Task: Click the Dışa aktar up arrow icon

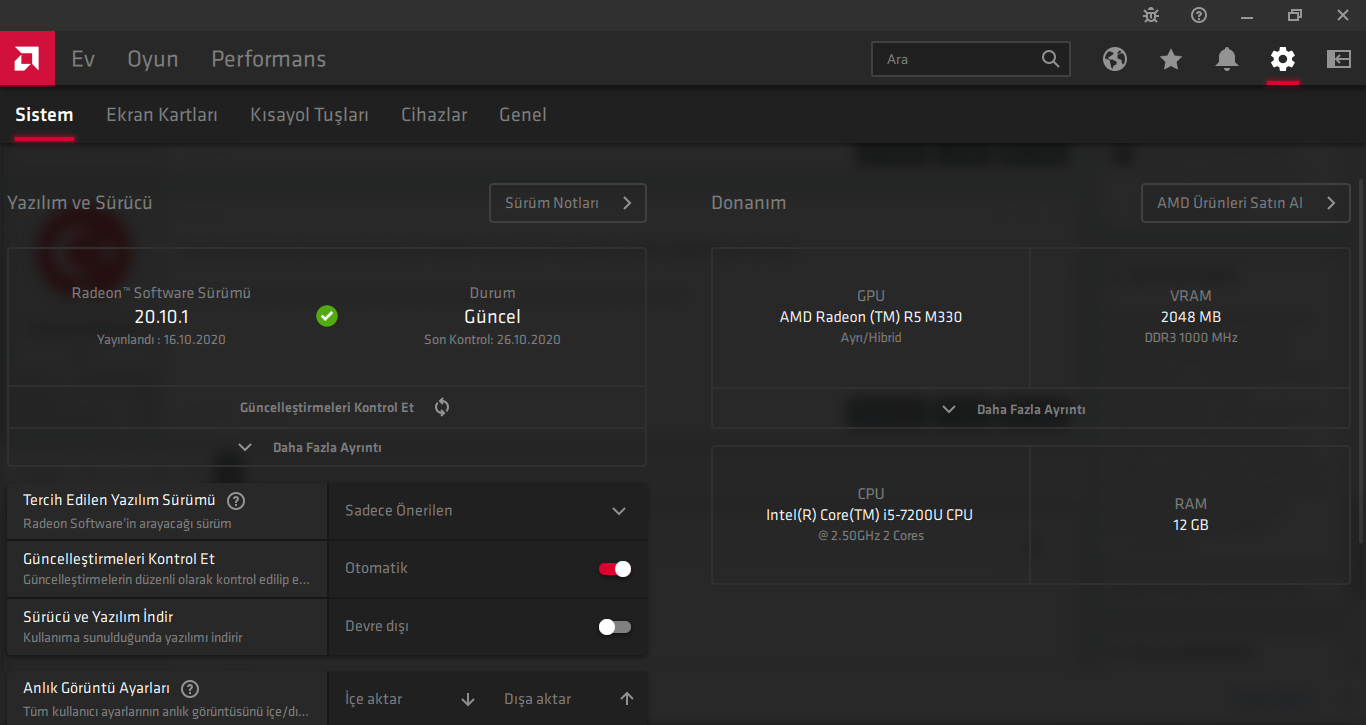Action: (x=627, y=699)
